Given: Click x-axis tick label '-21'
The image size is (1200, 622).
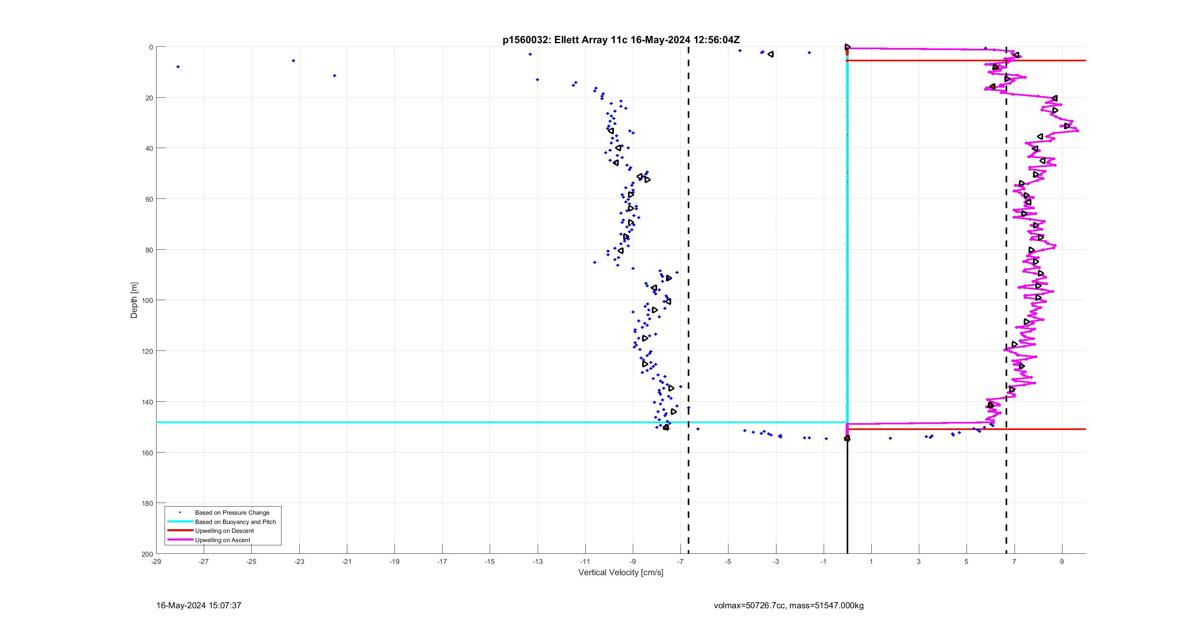Looking at the screenshot, I should [x=347, y=561].
